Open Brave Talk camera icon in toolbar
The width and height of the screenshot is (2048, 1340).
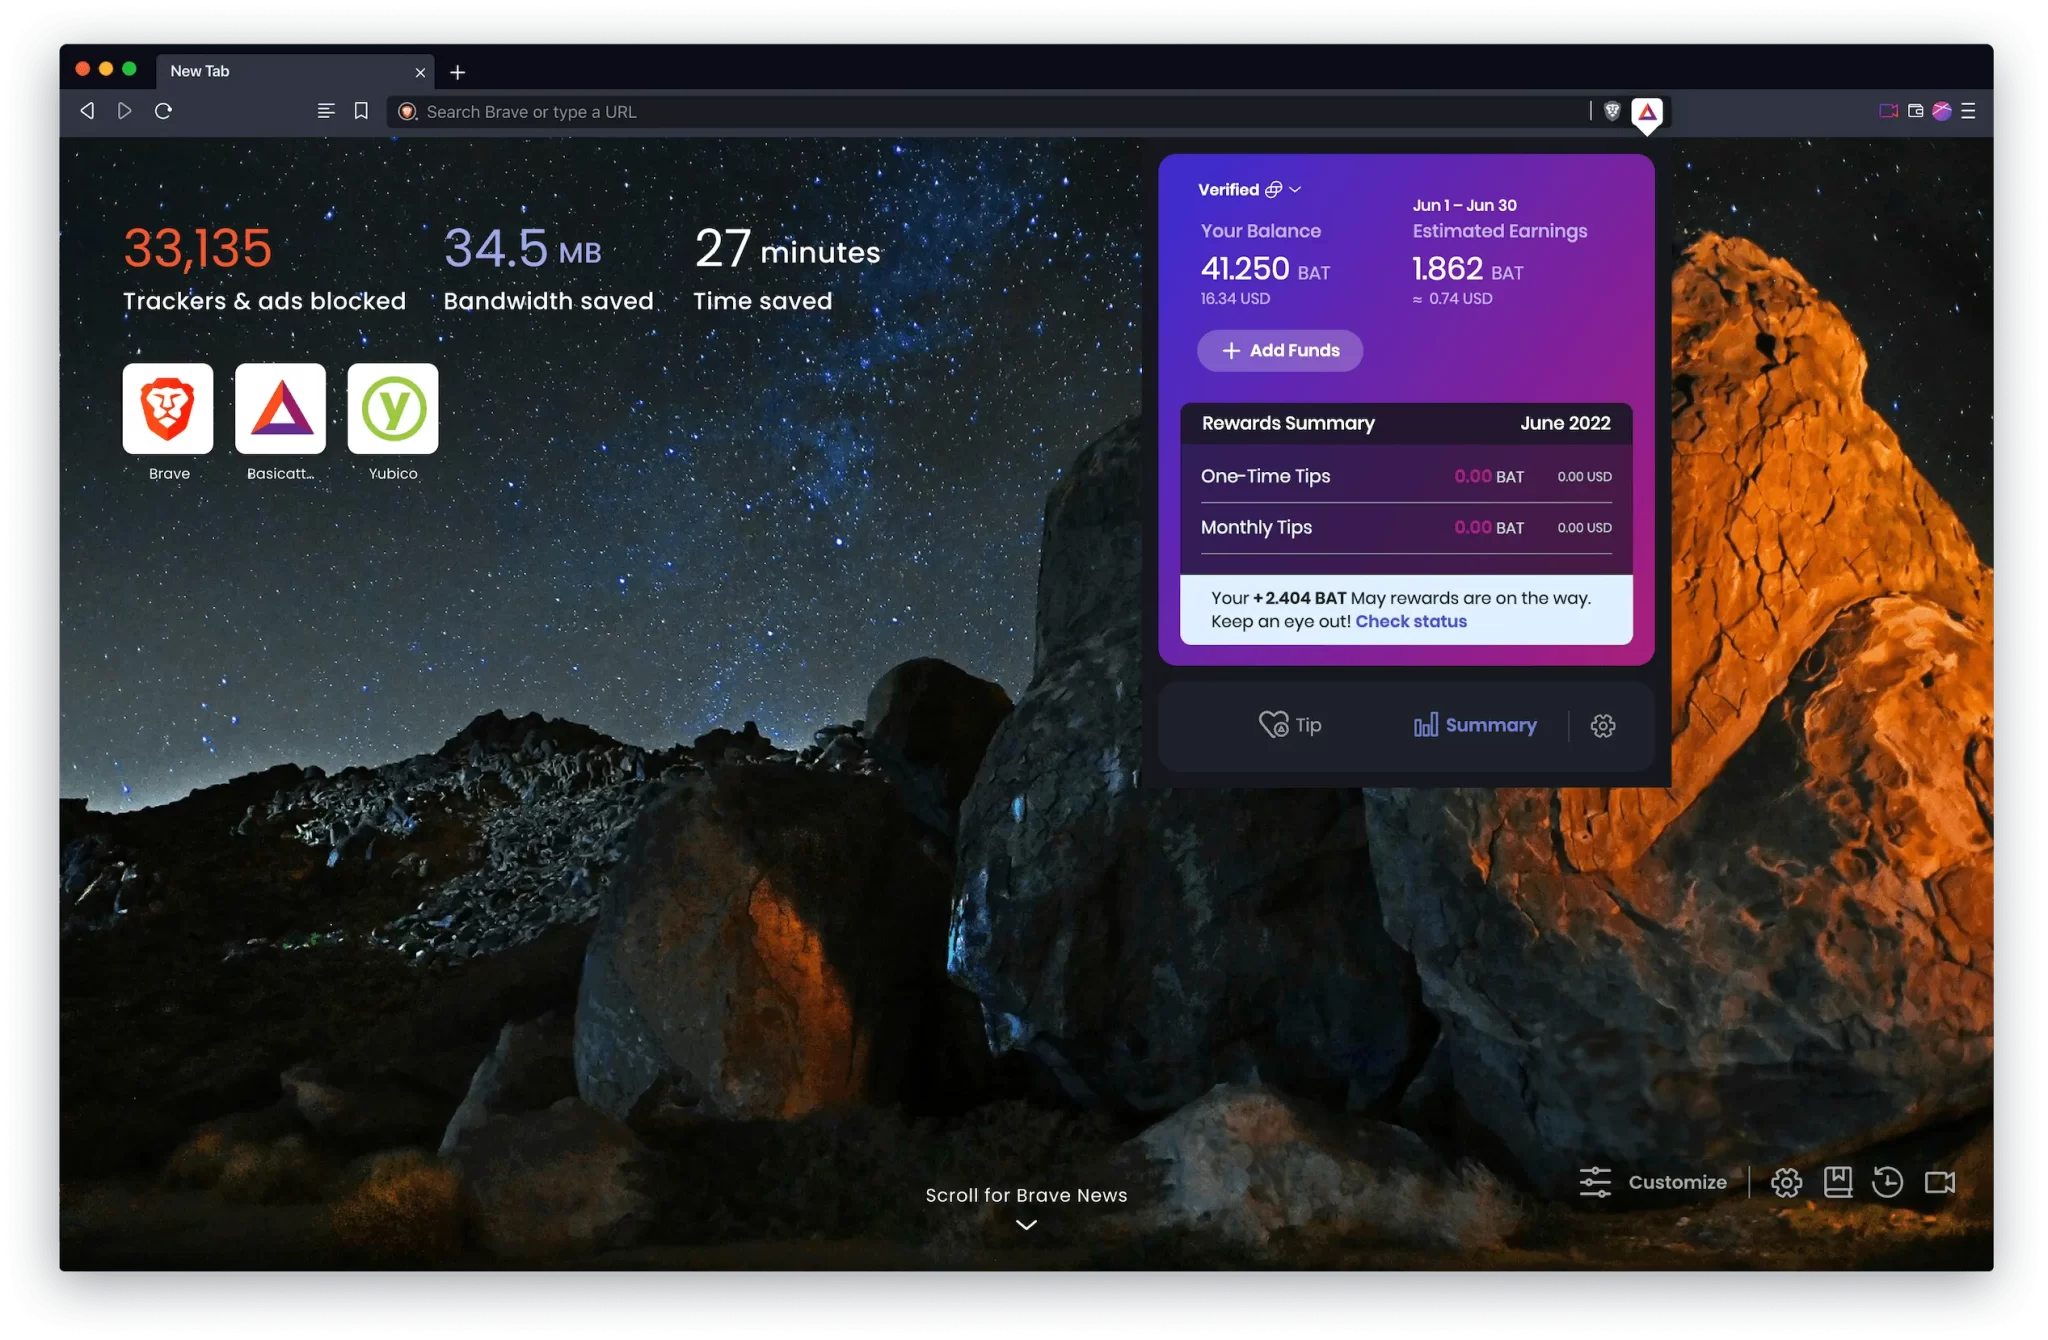pyautogui.click(x=1888, y=111)
